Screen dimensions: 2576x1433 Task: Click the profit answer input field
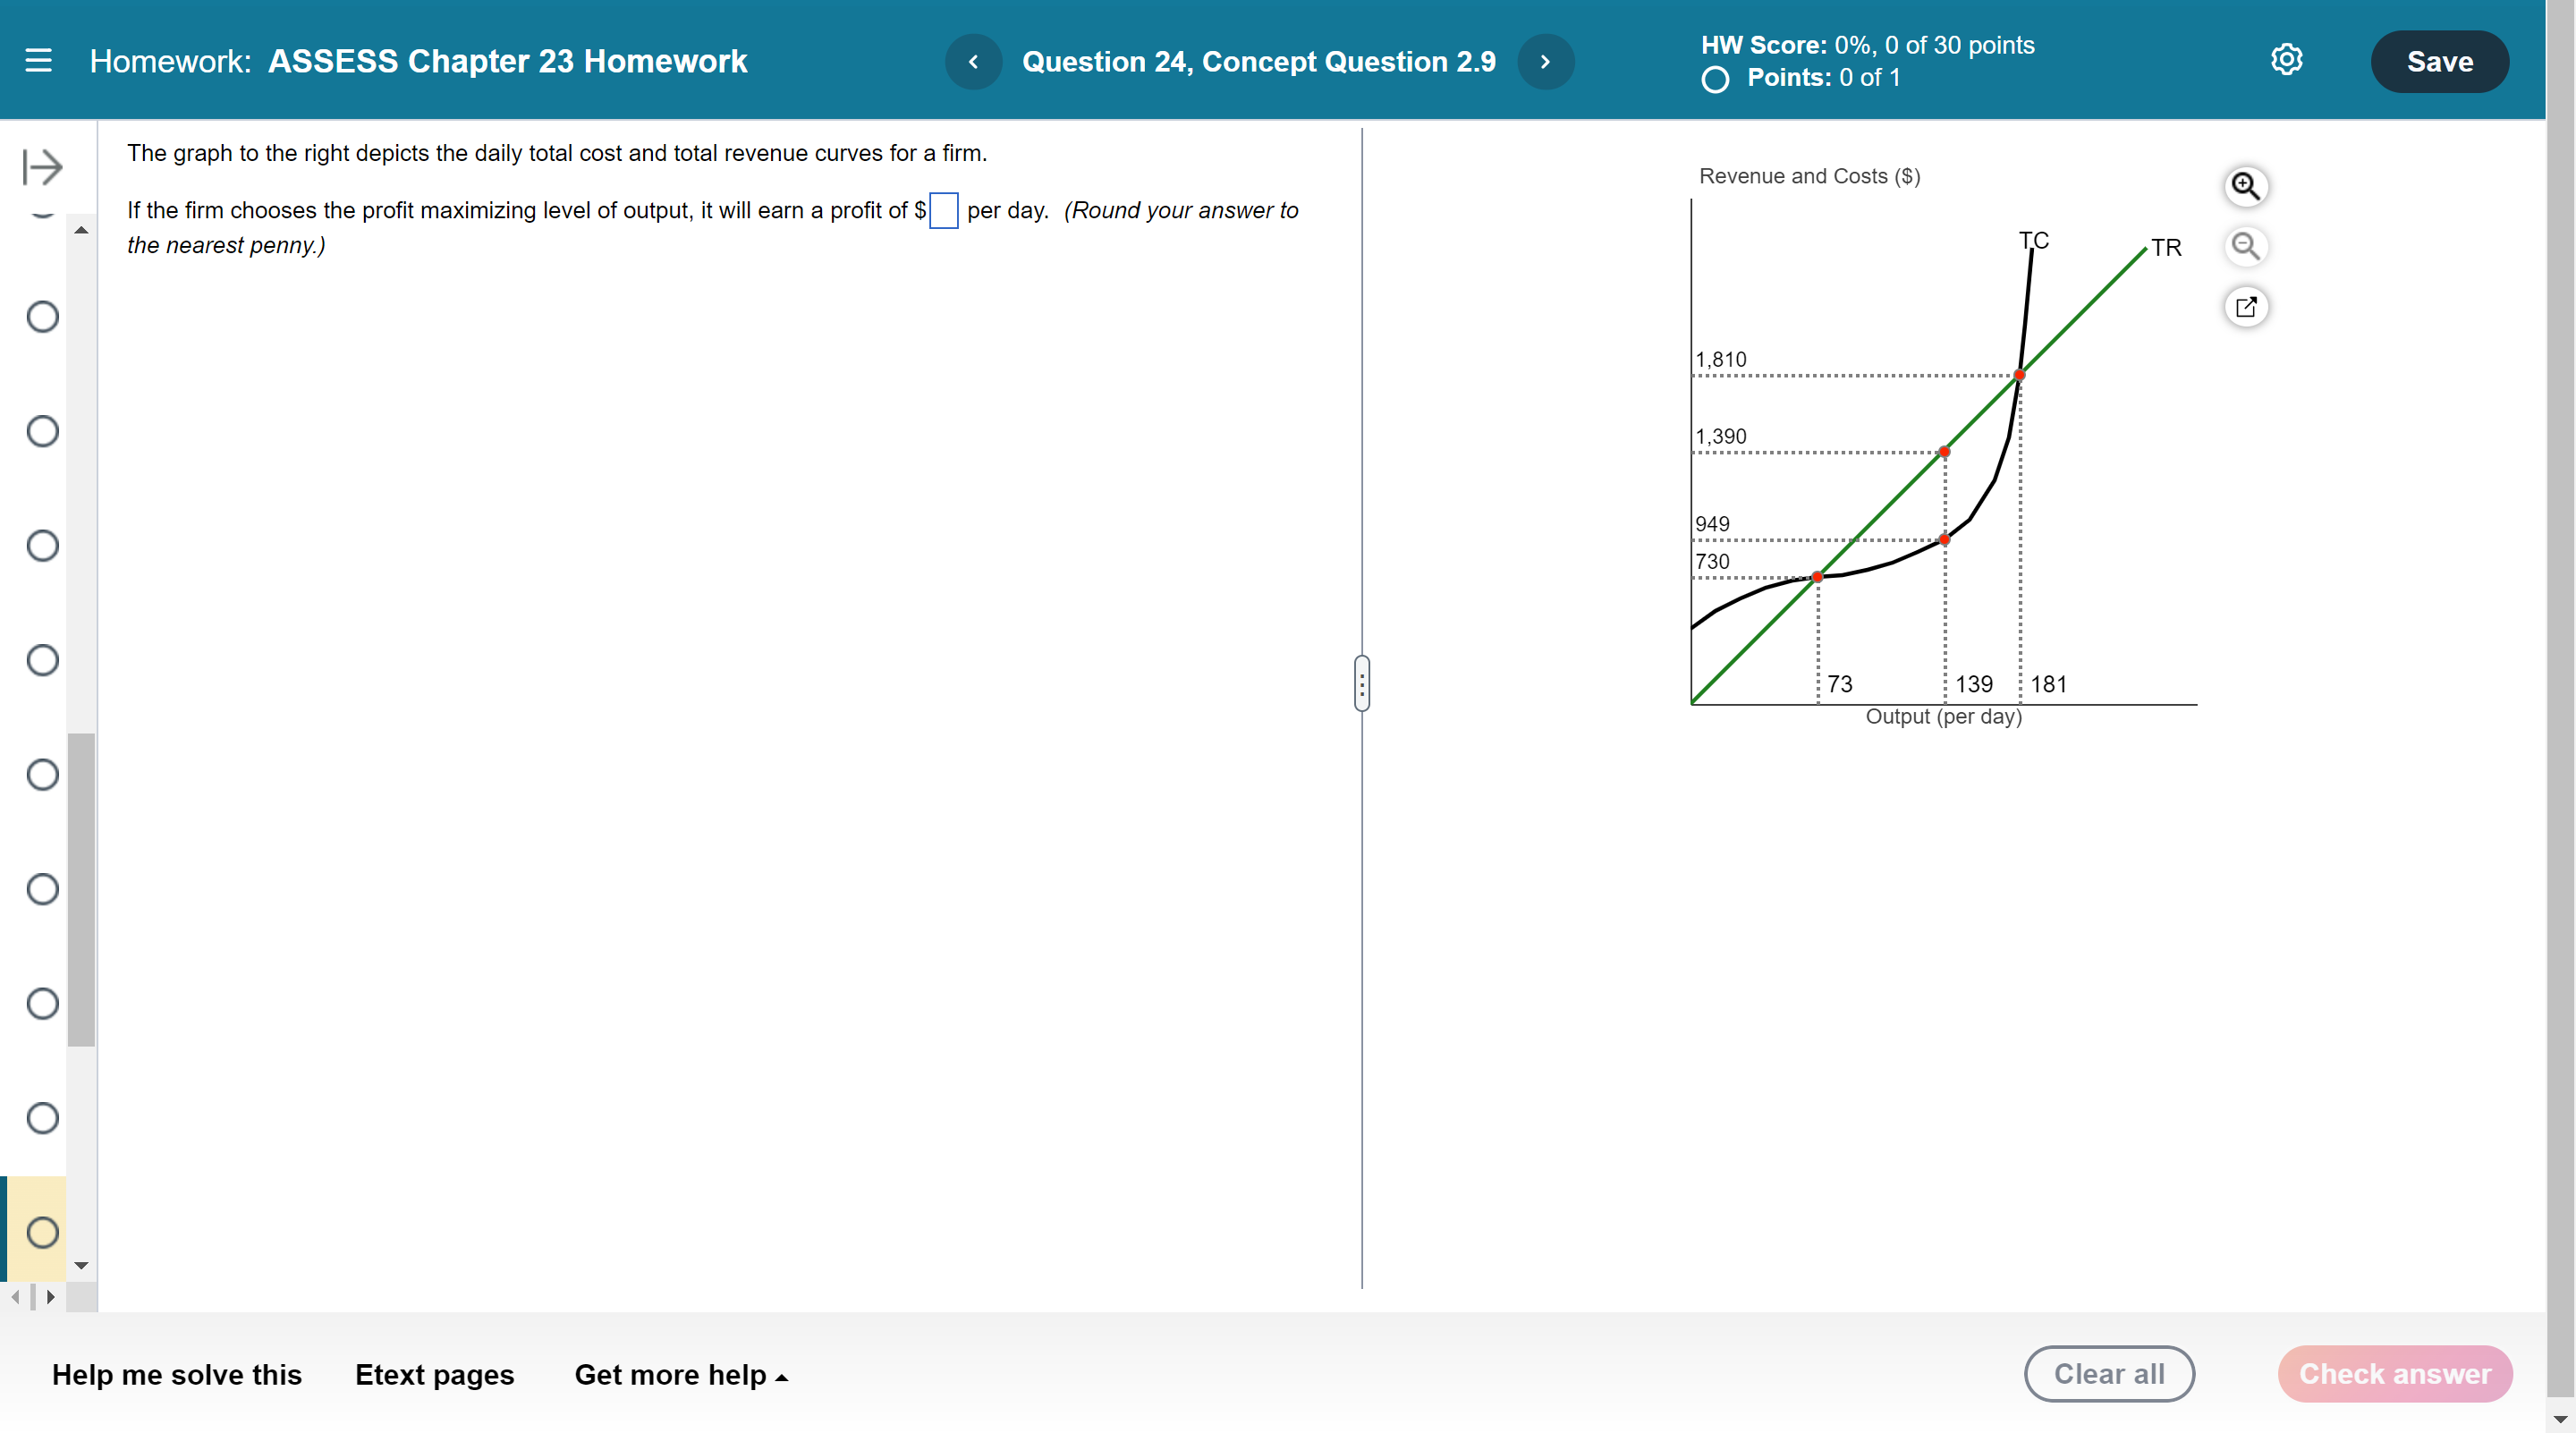(x=944, y=208)
